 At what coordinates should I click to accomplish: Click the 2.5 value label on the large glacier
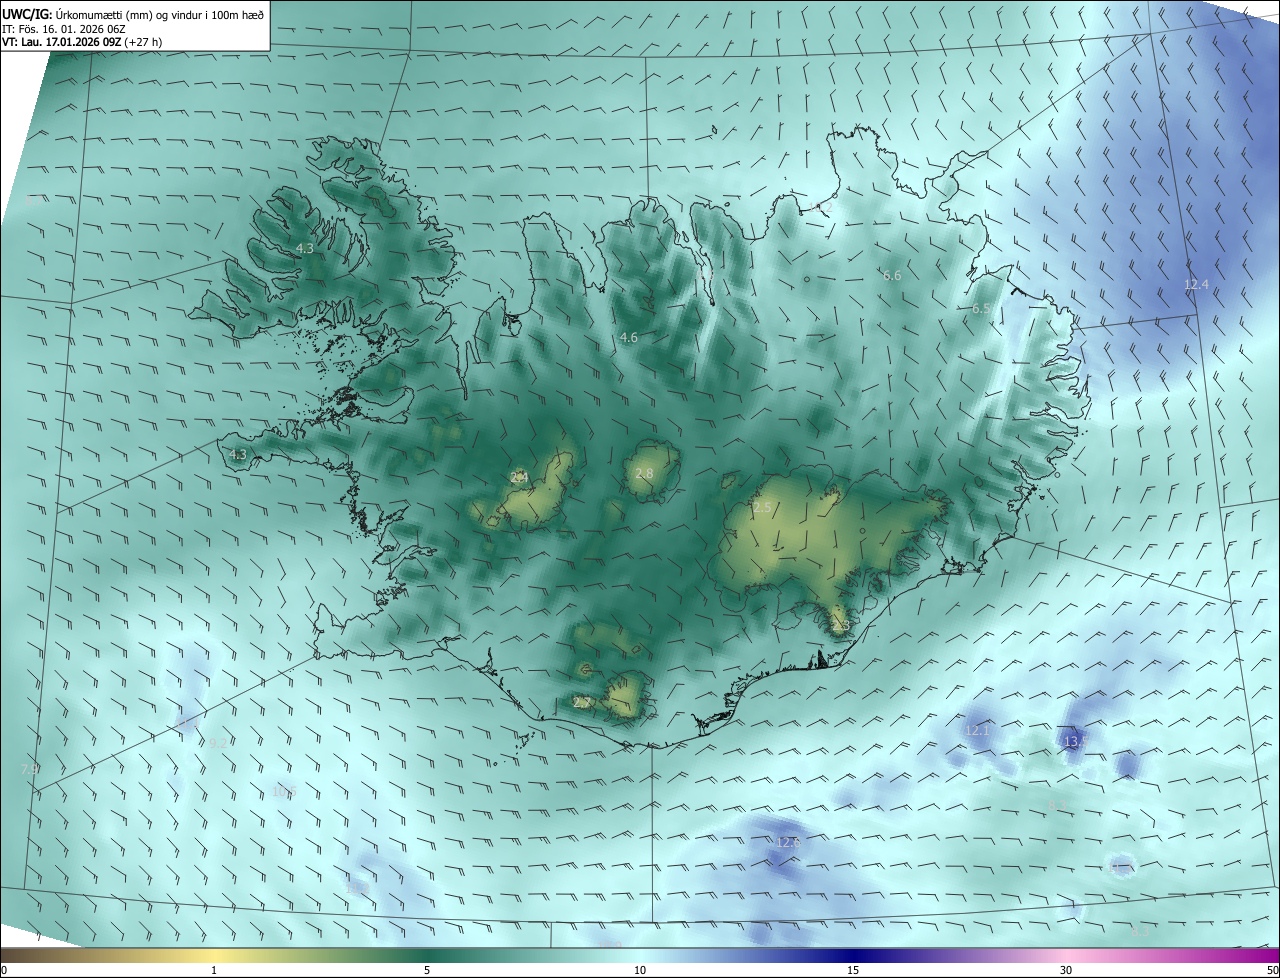click(x=762, y=508)
